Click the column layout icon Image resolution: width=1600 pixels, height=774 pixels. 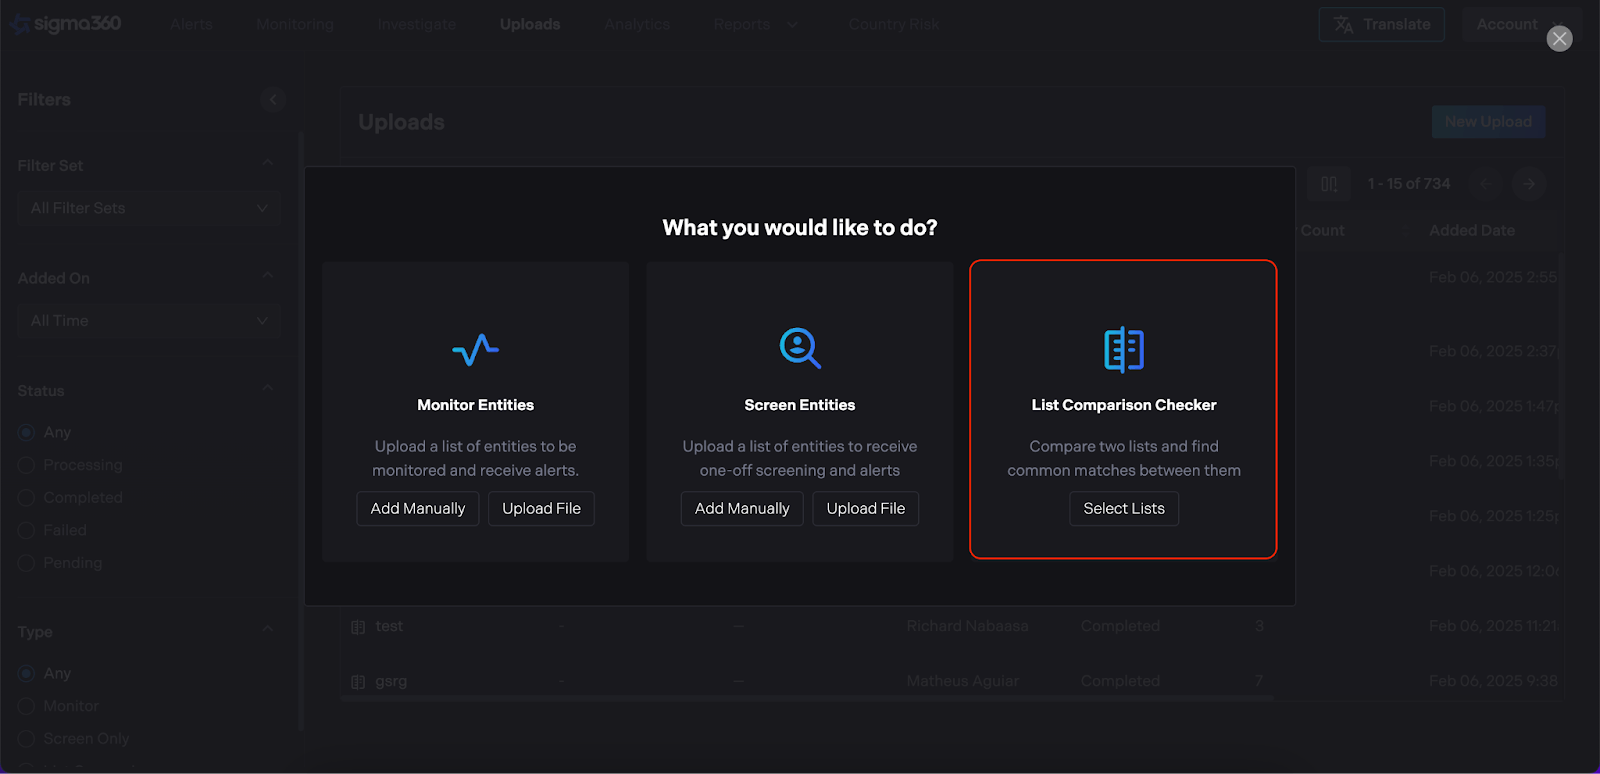pos(1329,184)
